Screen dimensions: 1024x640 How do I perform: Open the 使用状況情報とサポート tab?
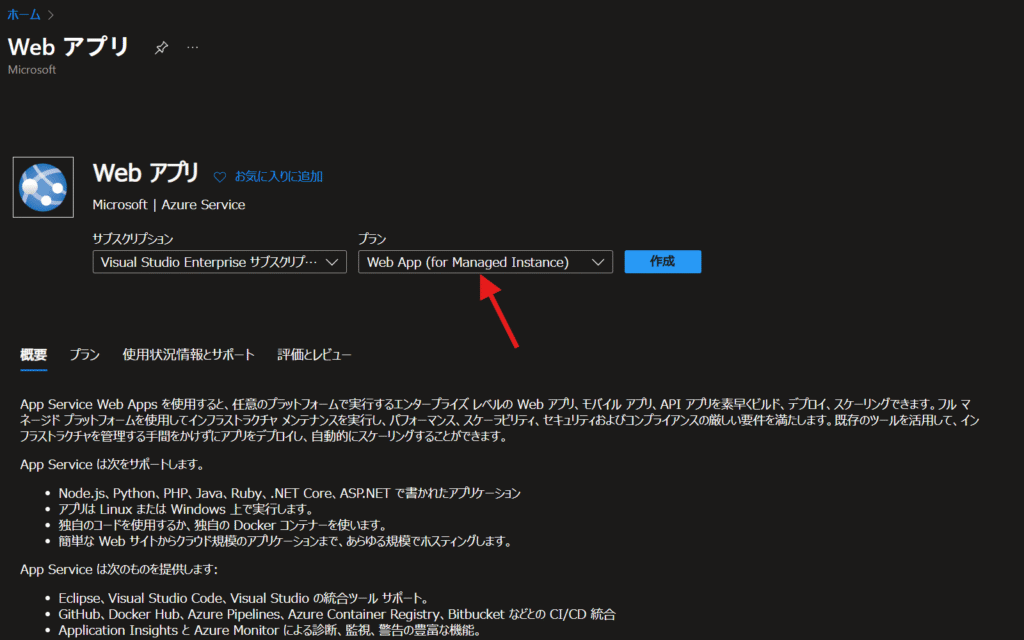point(188,355)
